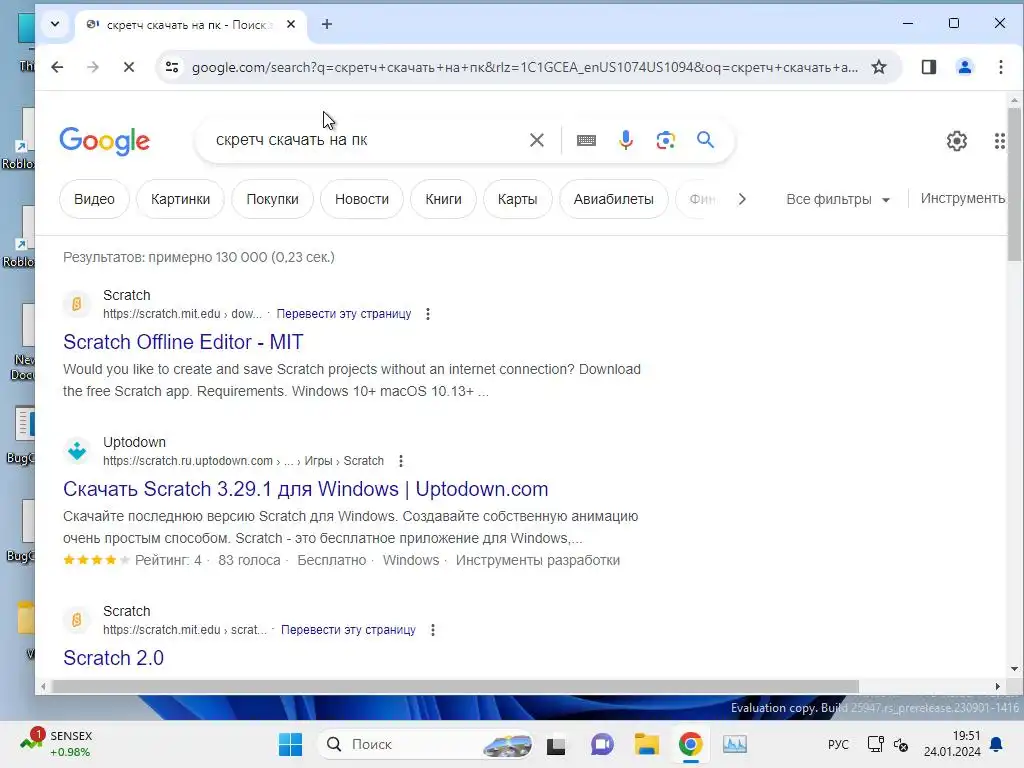Open the SENSEX stock widget

56,743
